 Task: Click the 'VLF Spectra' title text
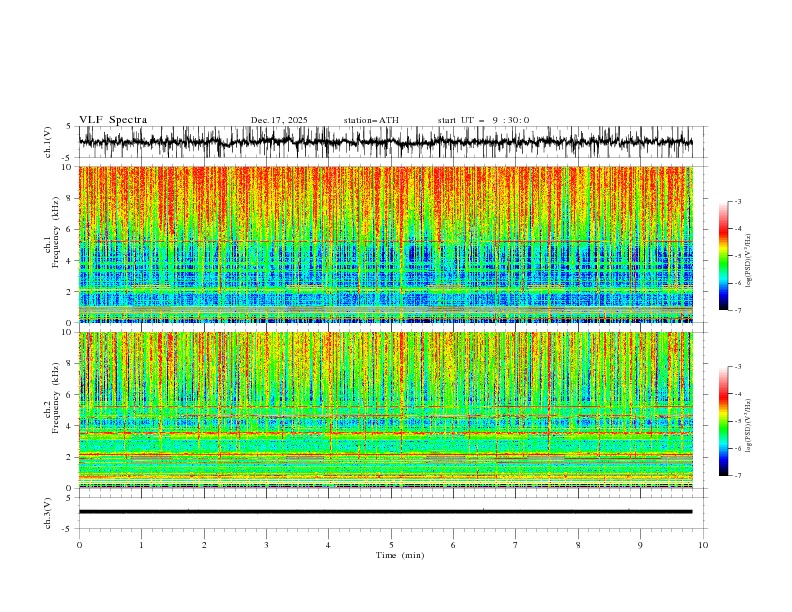point(113,120)
